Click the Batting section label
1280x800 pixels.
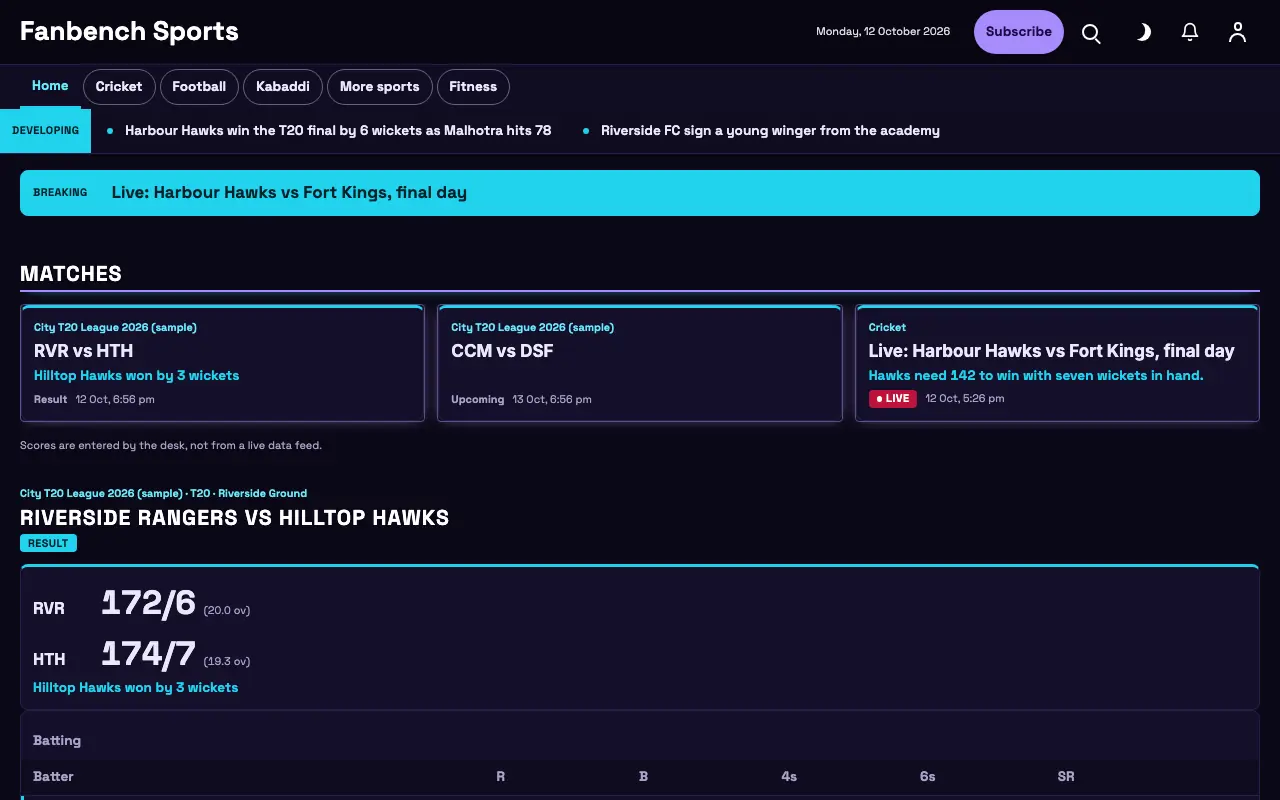pyautogui.click(x=57, y=741)
